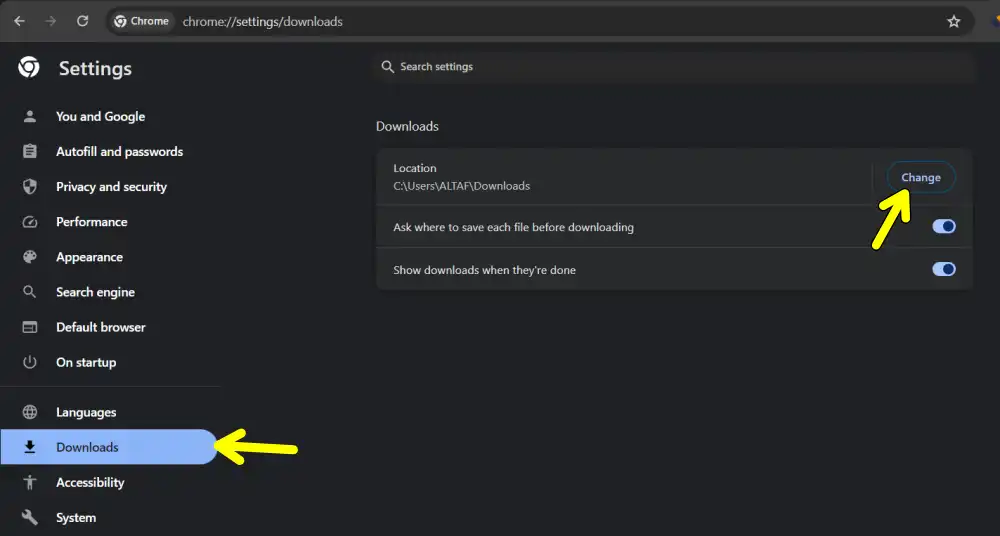
Task: Click the gauge icon for Performance
Action: click(x=29, y=221)
